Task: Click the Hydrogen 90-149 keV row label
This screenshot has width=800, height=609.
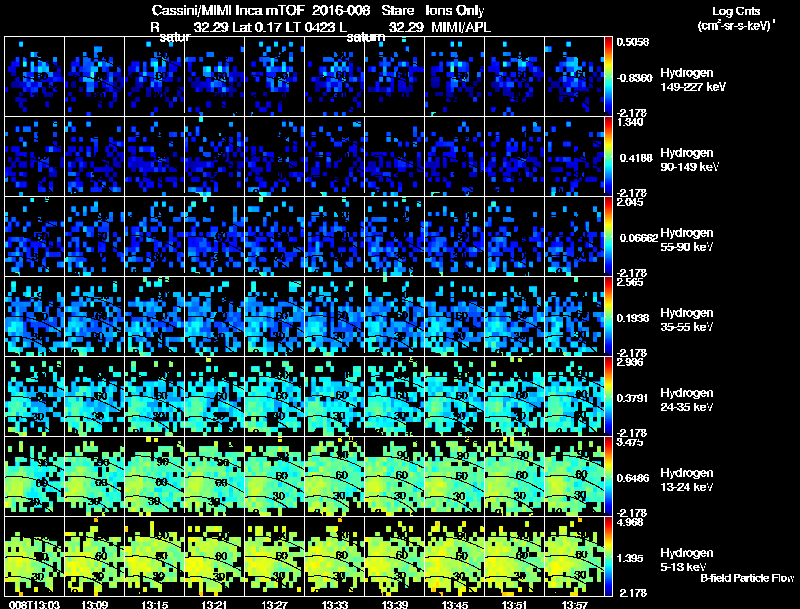Action: click(690, 160)
